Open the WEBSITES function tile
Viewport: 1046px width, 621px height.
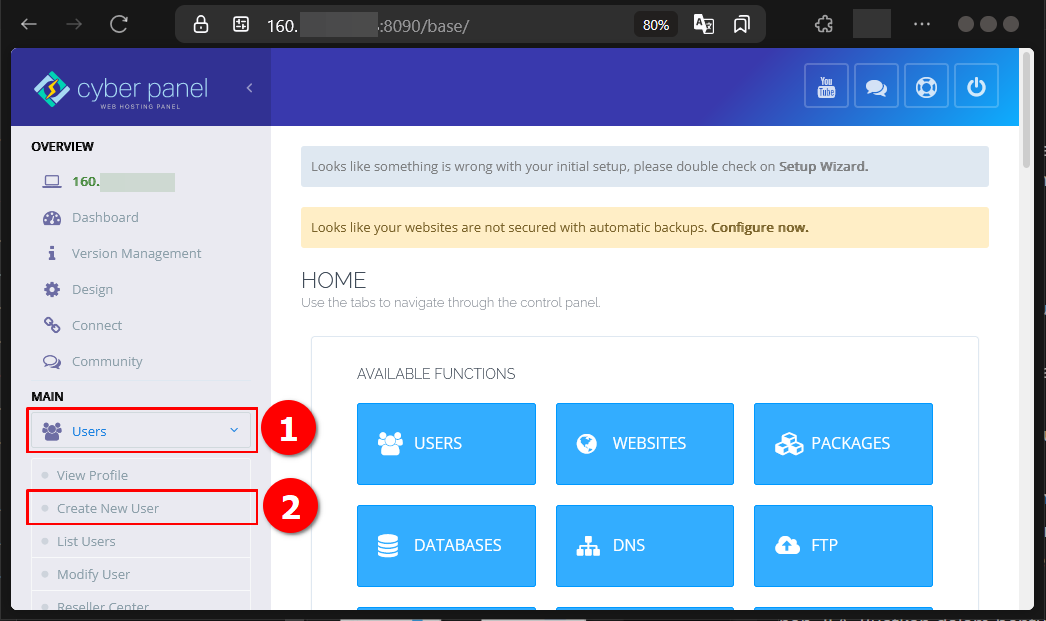tap(644, 444)
